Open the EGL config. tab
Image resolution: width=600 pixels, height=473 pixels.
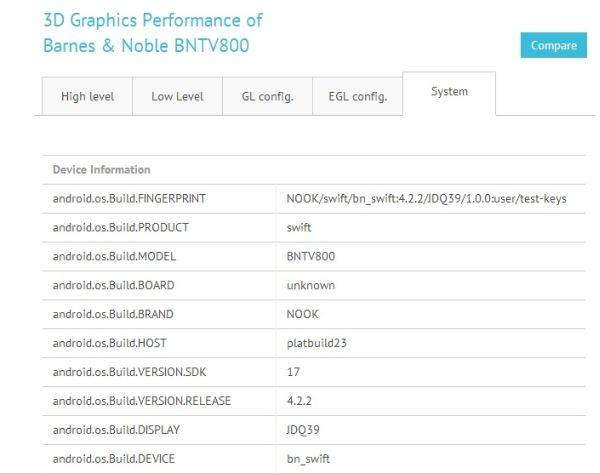[x=358, y=96]
